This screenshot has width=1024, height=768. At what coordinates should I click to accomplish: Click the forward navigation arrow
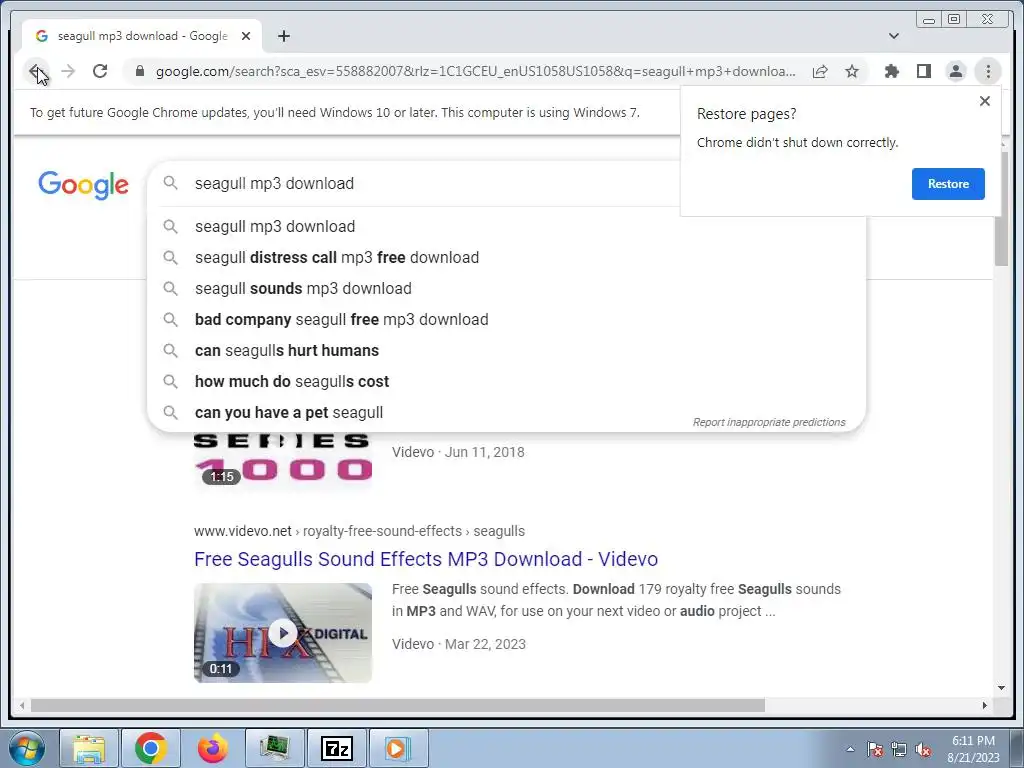tap(68, 71)
